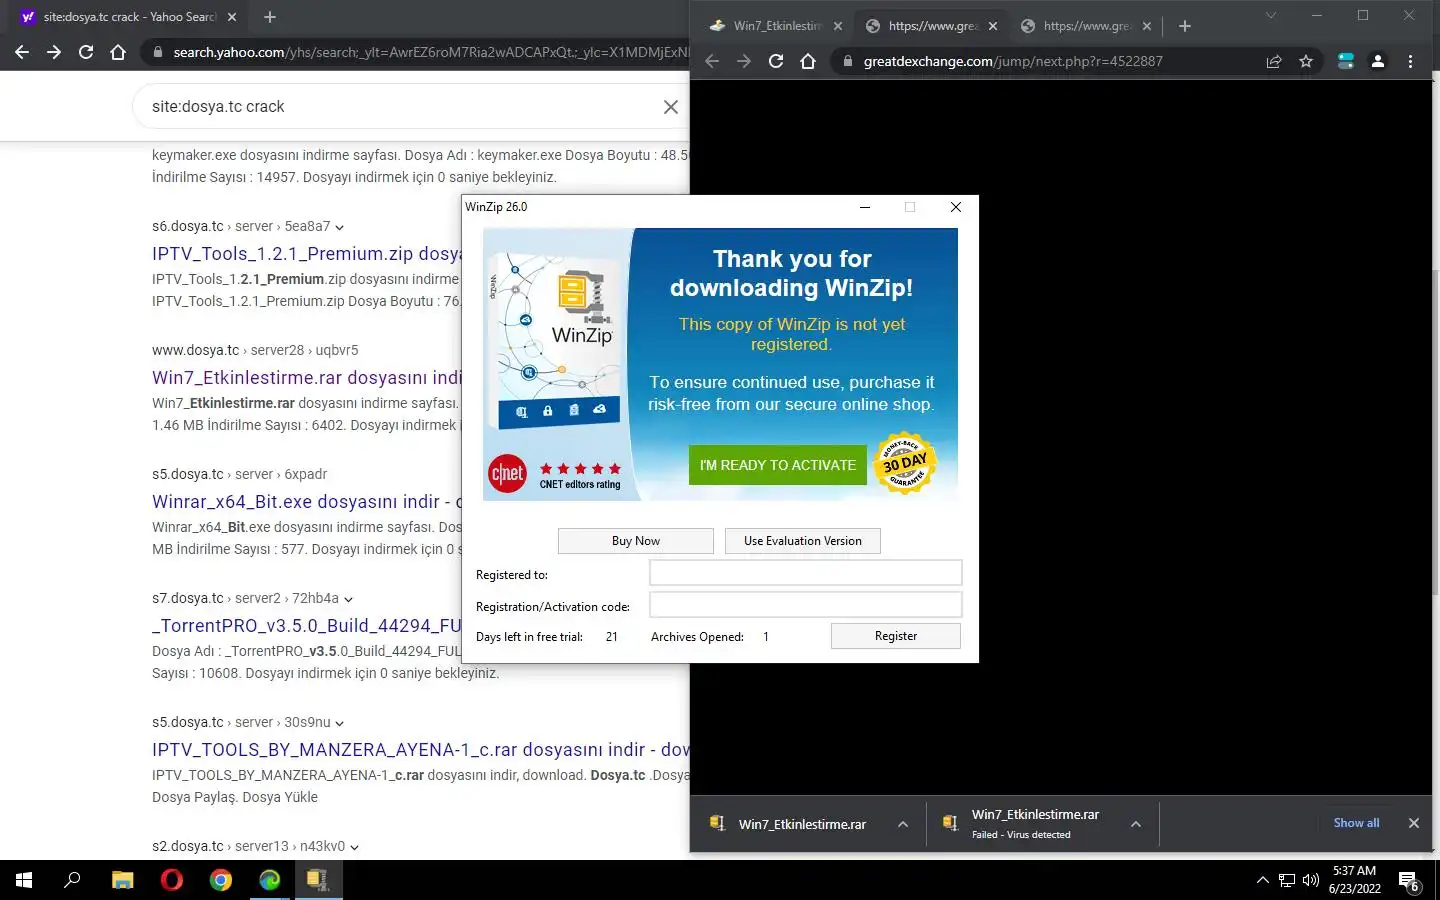
Task: Open the Chrome three-dot menu
Action: 1410,61
